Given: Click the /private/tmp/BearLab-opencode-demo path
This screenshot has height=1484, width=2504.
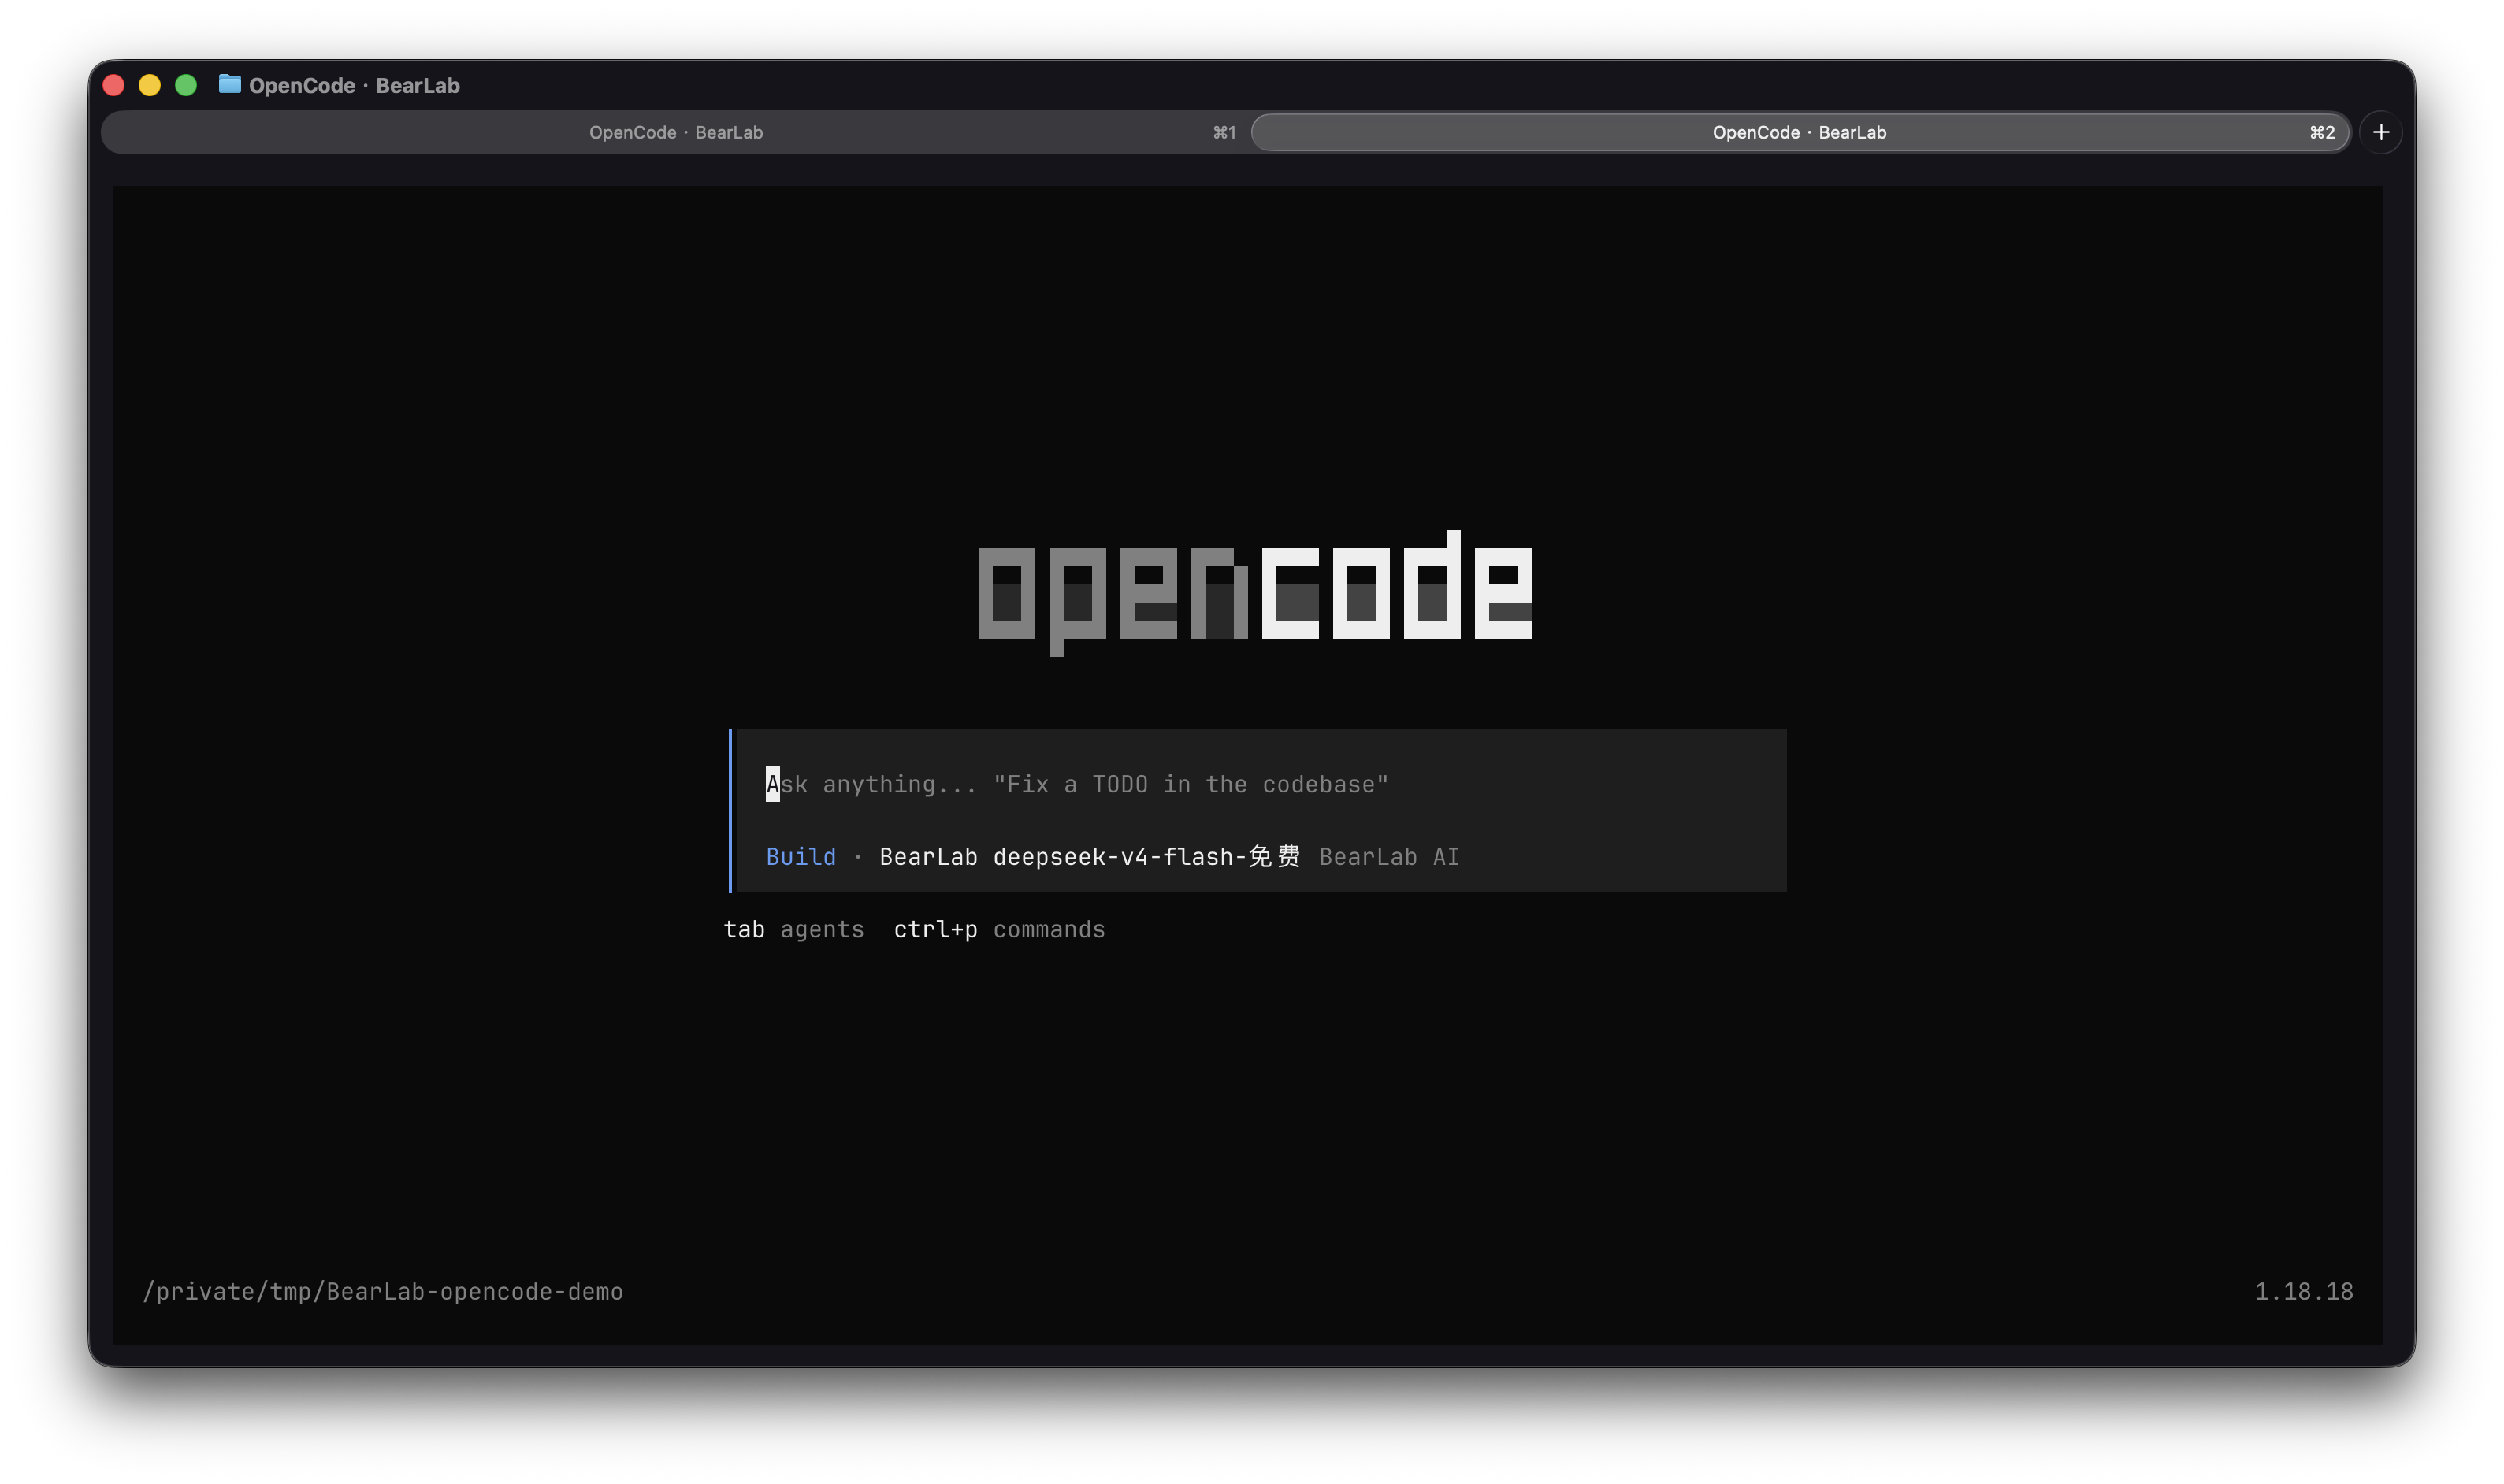Looking at the screenshot, I should [x=383, y=1292].
